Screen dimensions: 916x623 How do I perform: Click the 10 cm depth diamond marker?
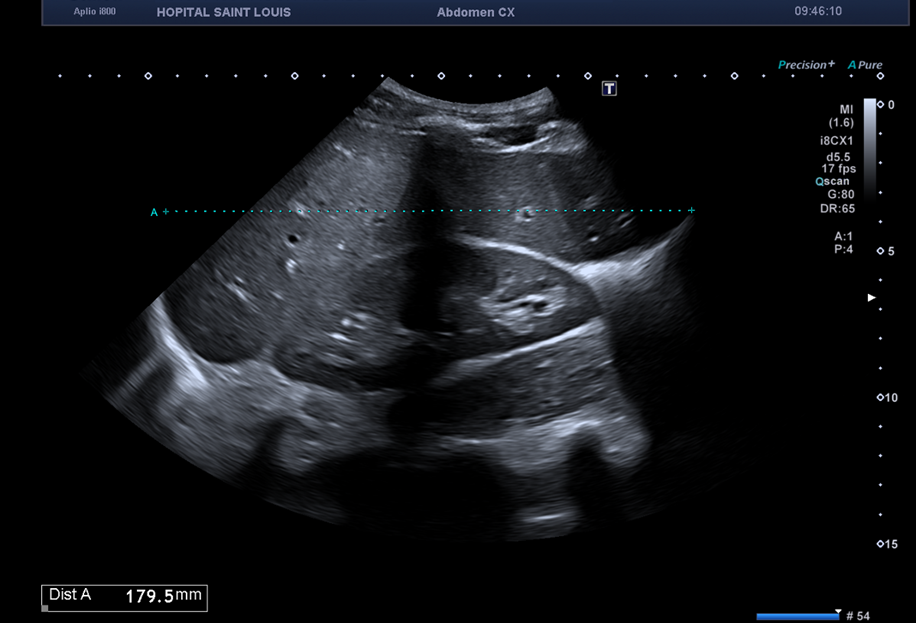pos(880,397)
